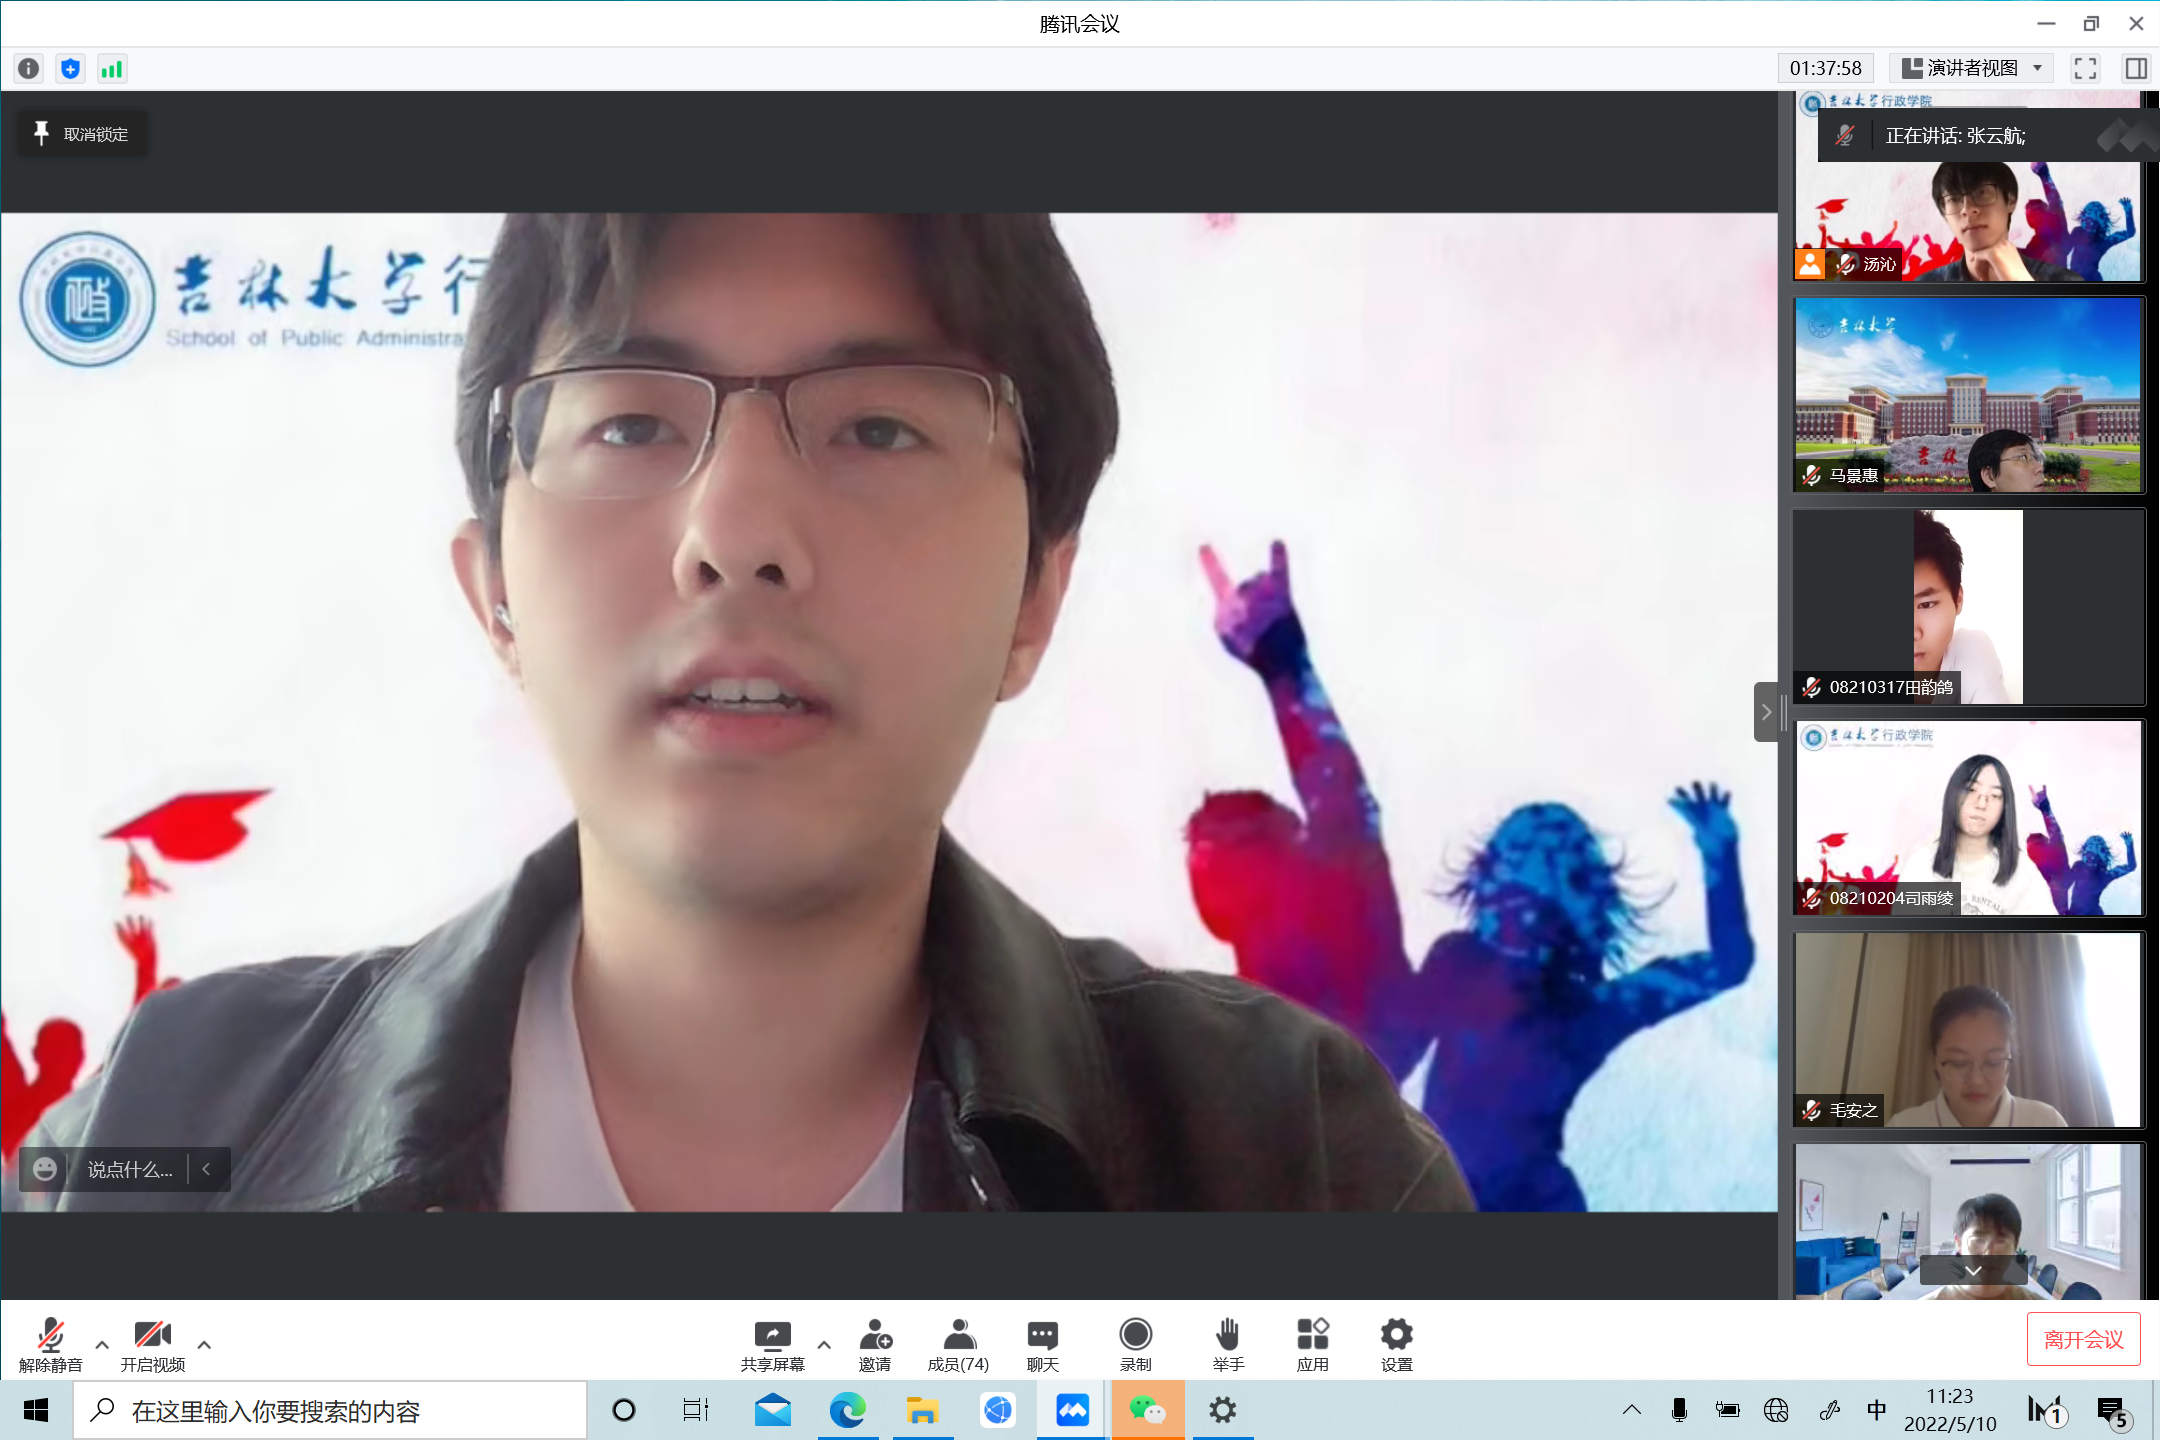This screenshot has width=2160, height=1440.
Task: Click the 说点什么 chat input field
Action: tap(130, 1169)
